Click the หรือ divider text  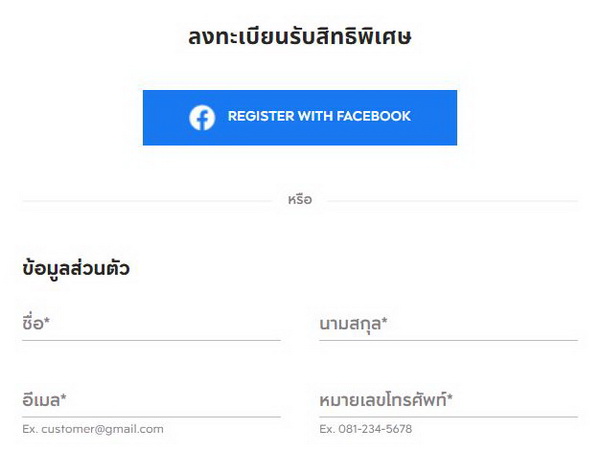[299, 200]
